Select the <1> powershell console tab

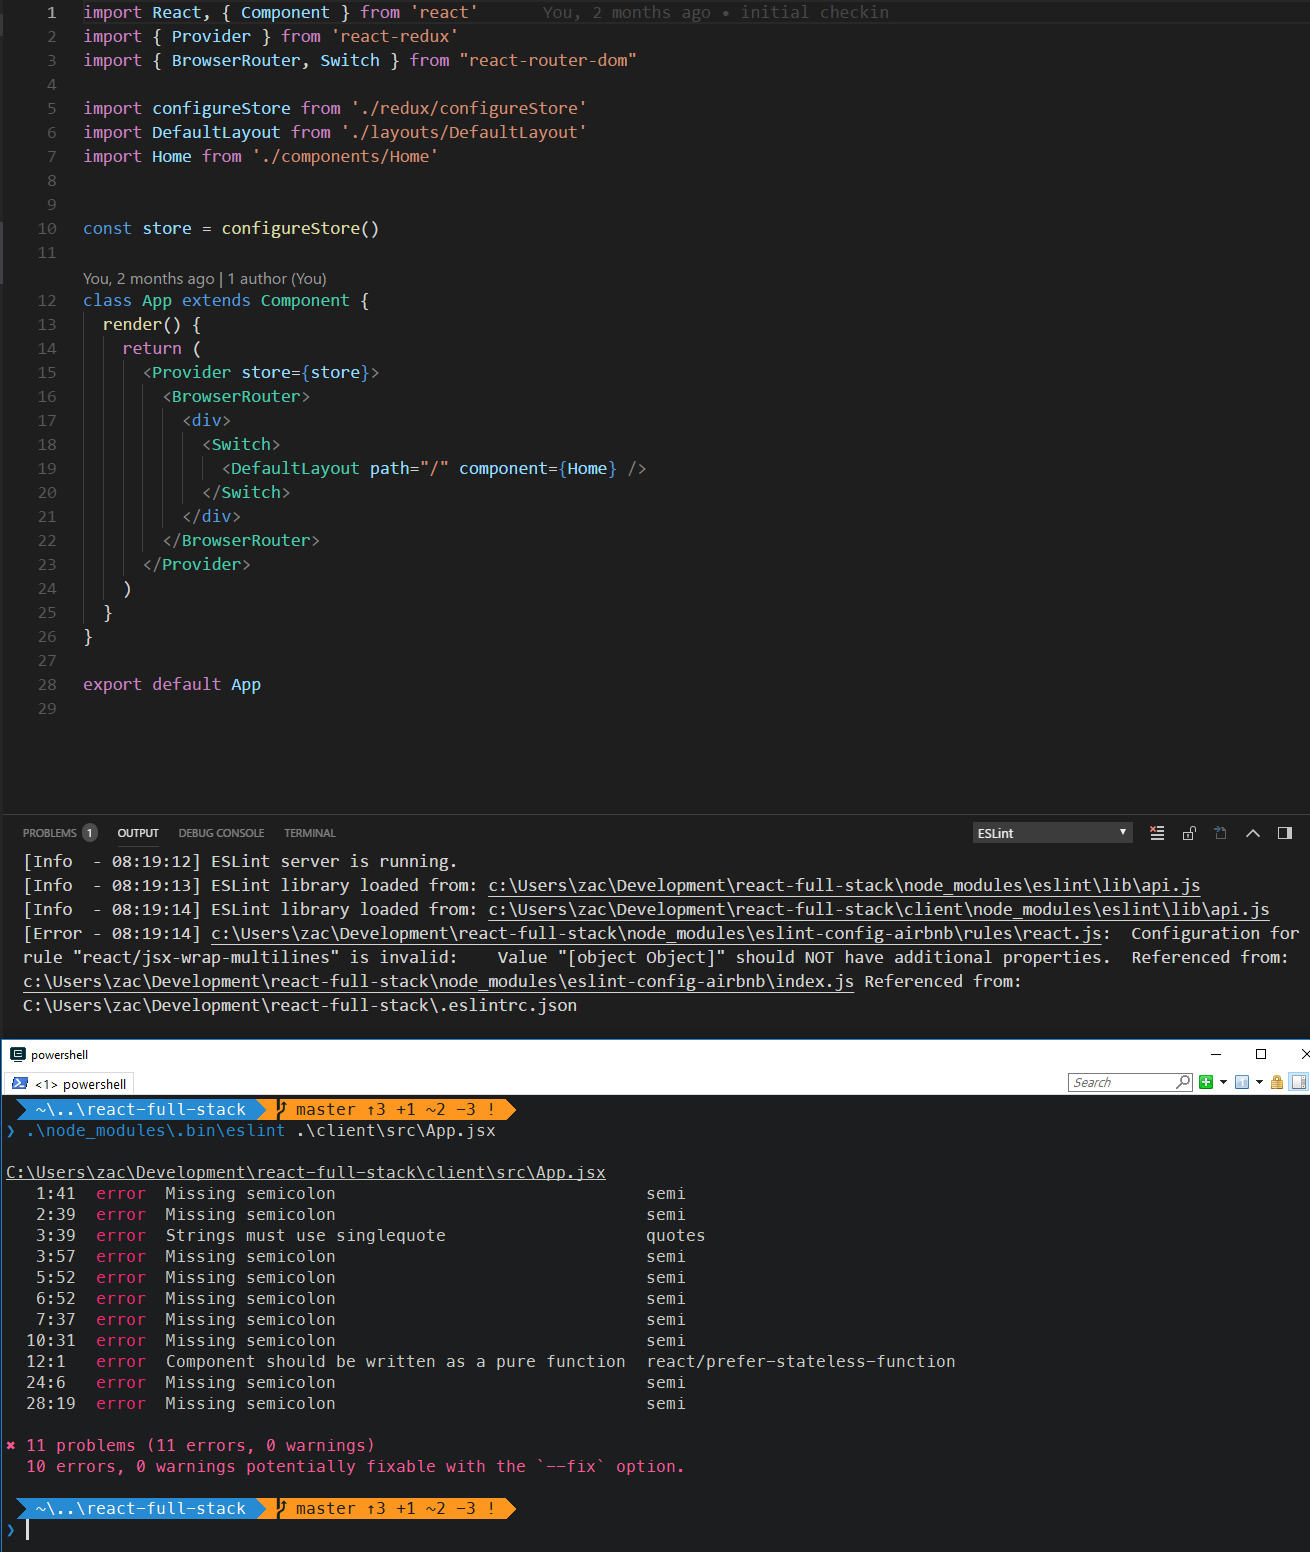click(70, 1084)
